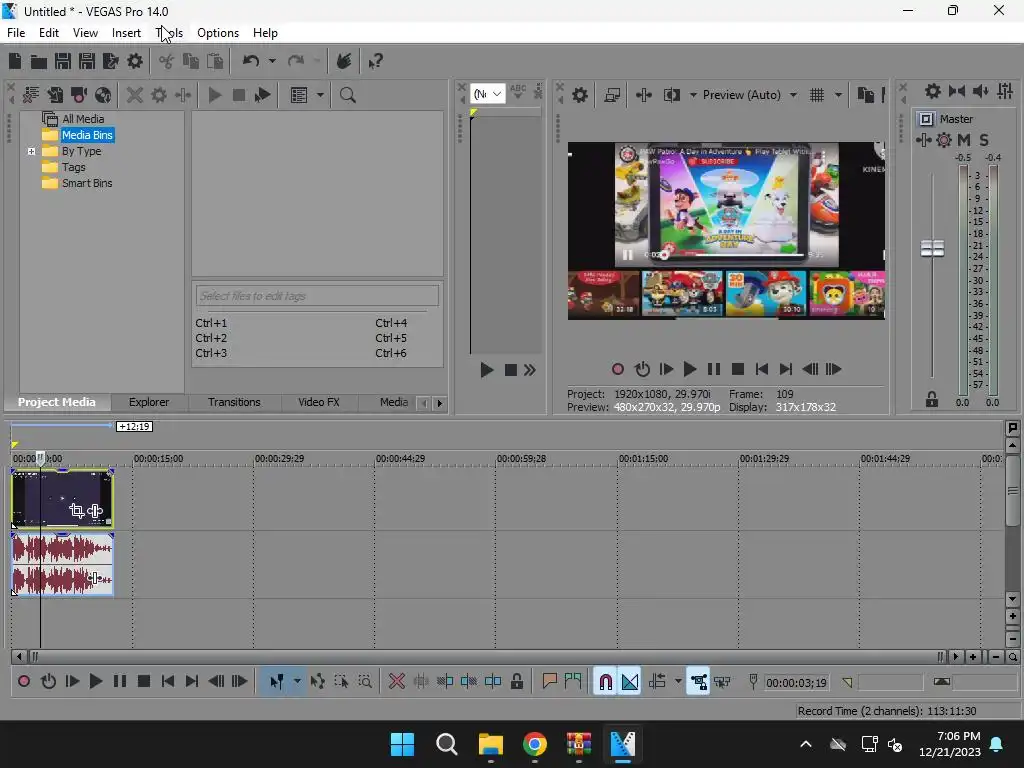Click the Undo arrow icon
Screen dimensions: 1024x768
pyautogui.click(x=251, y=61)
